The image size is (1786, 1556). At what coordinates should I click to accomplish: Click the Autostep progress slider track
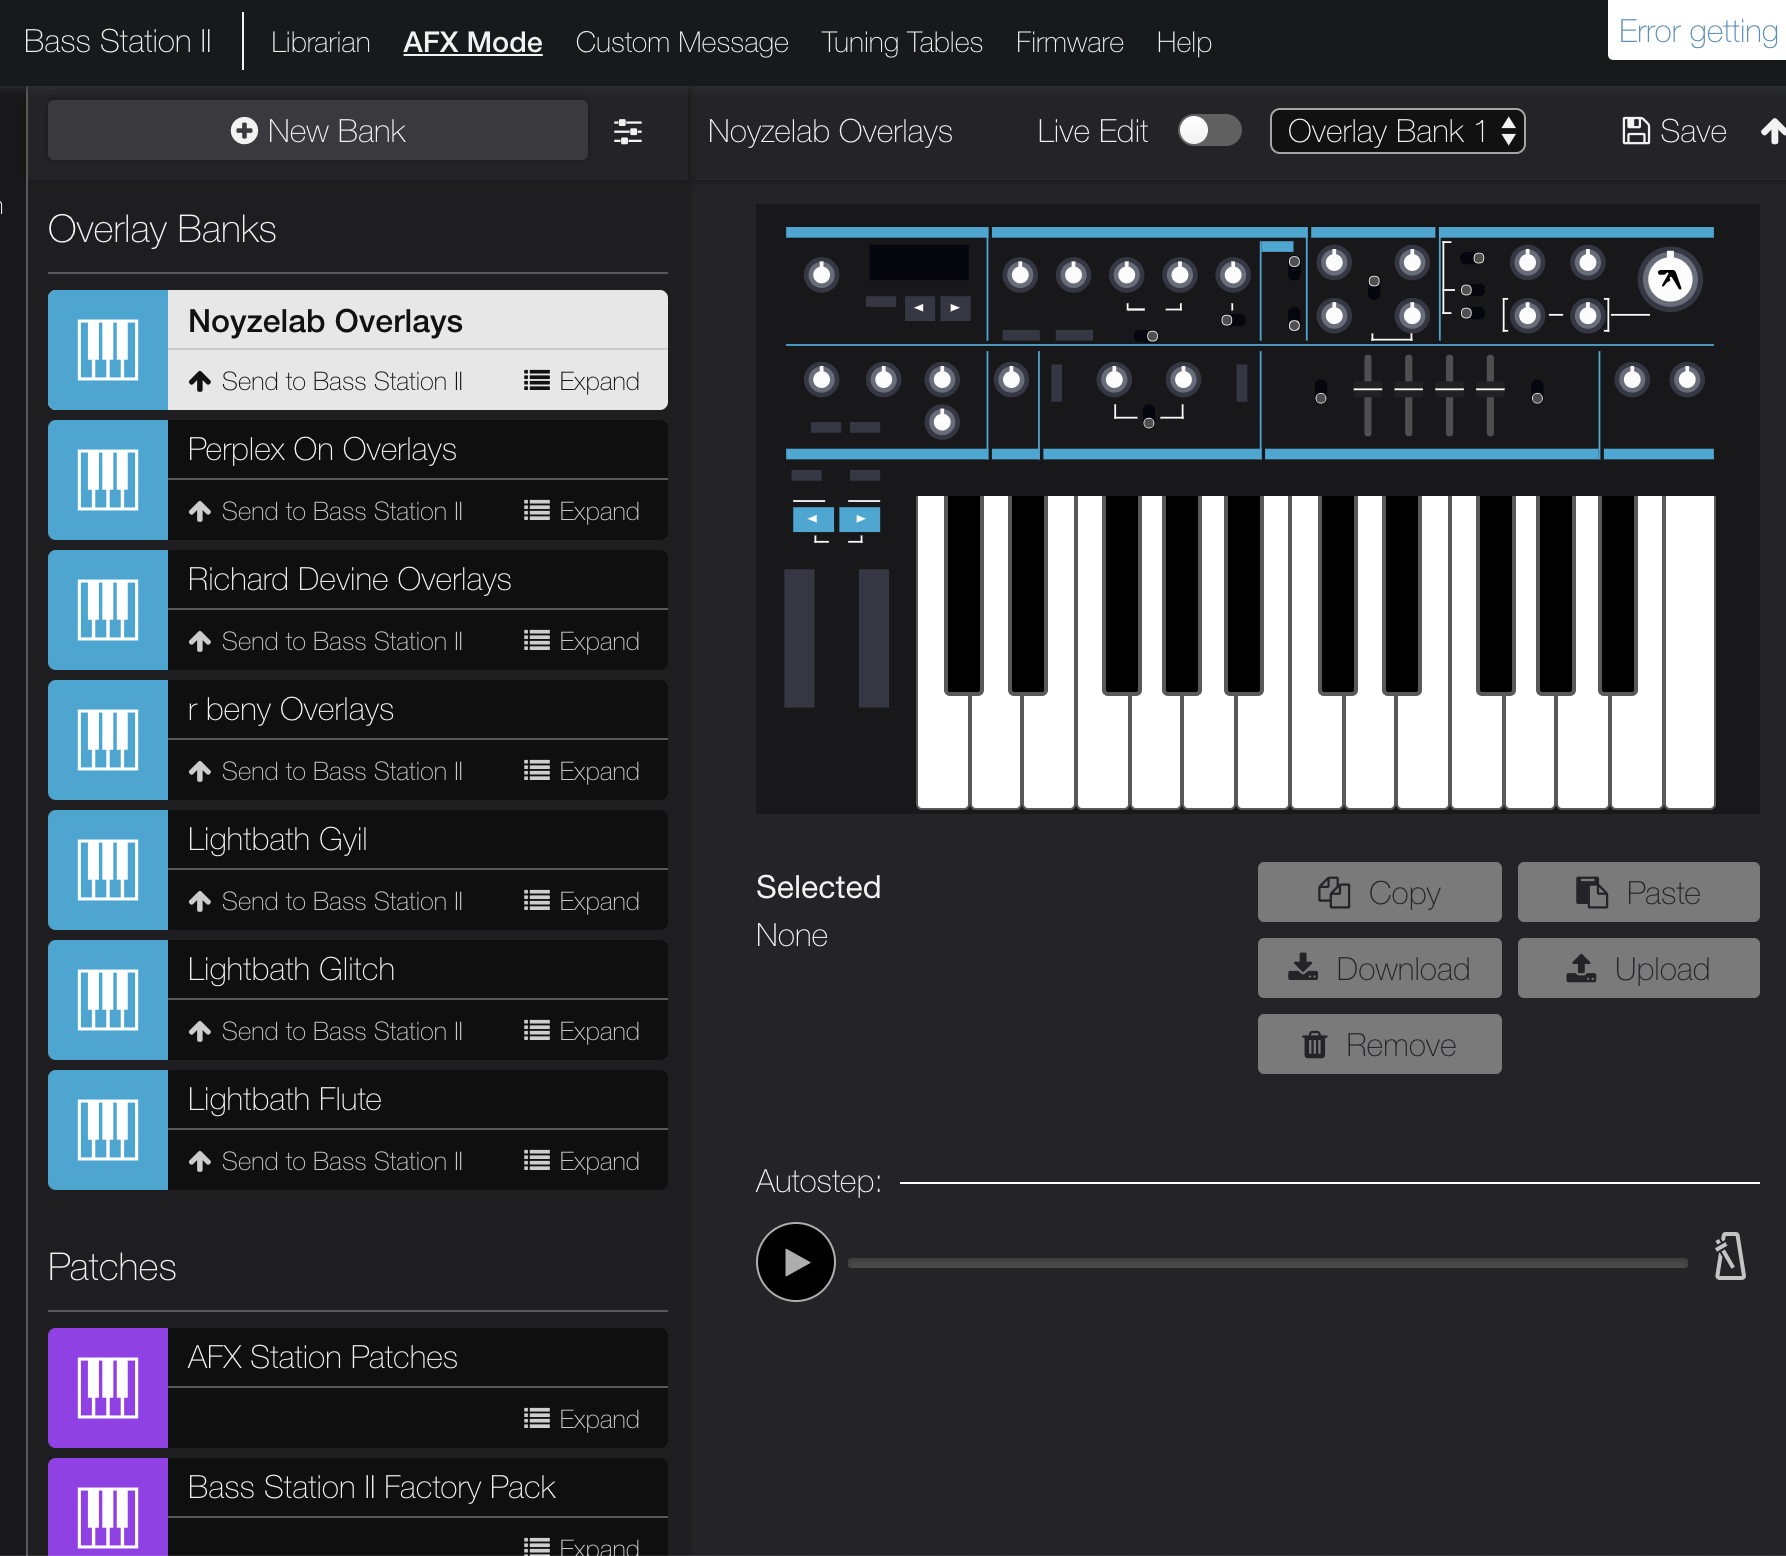(x=1268, y=1263)
